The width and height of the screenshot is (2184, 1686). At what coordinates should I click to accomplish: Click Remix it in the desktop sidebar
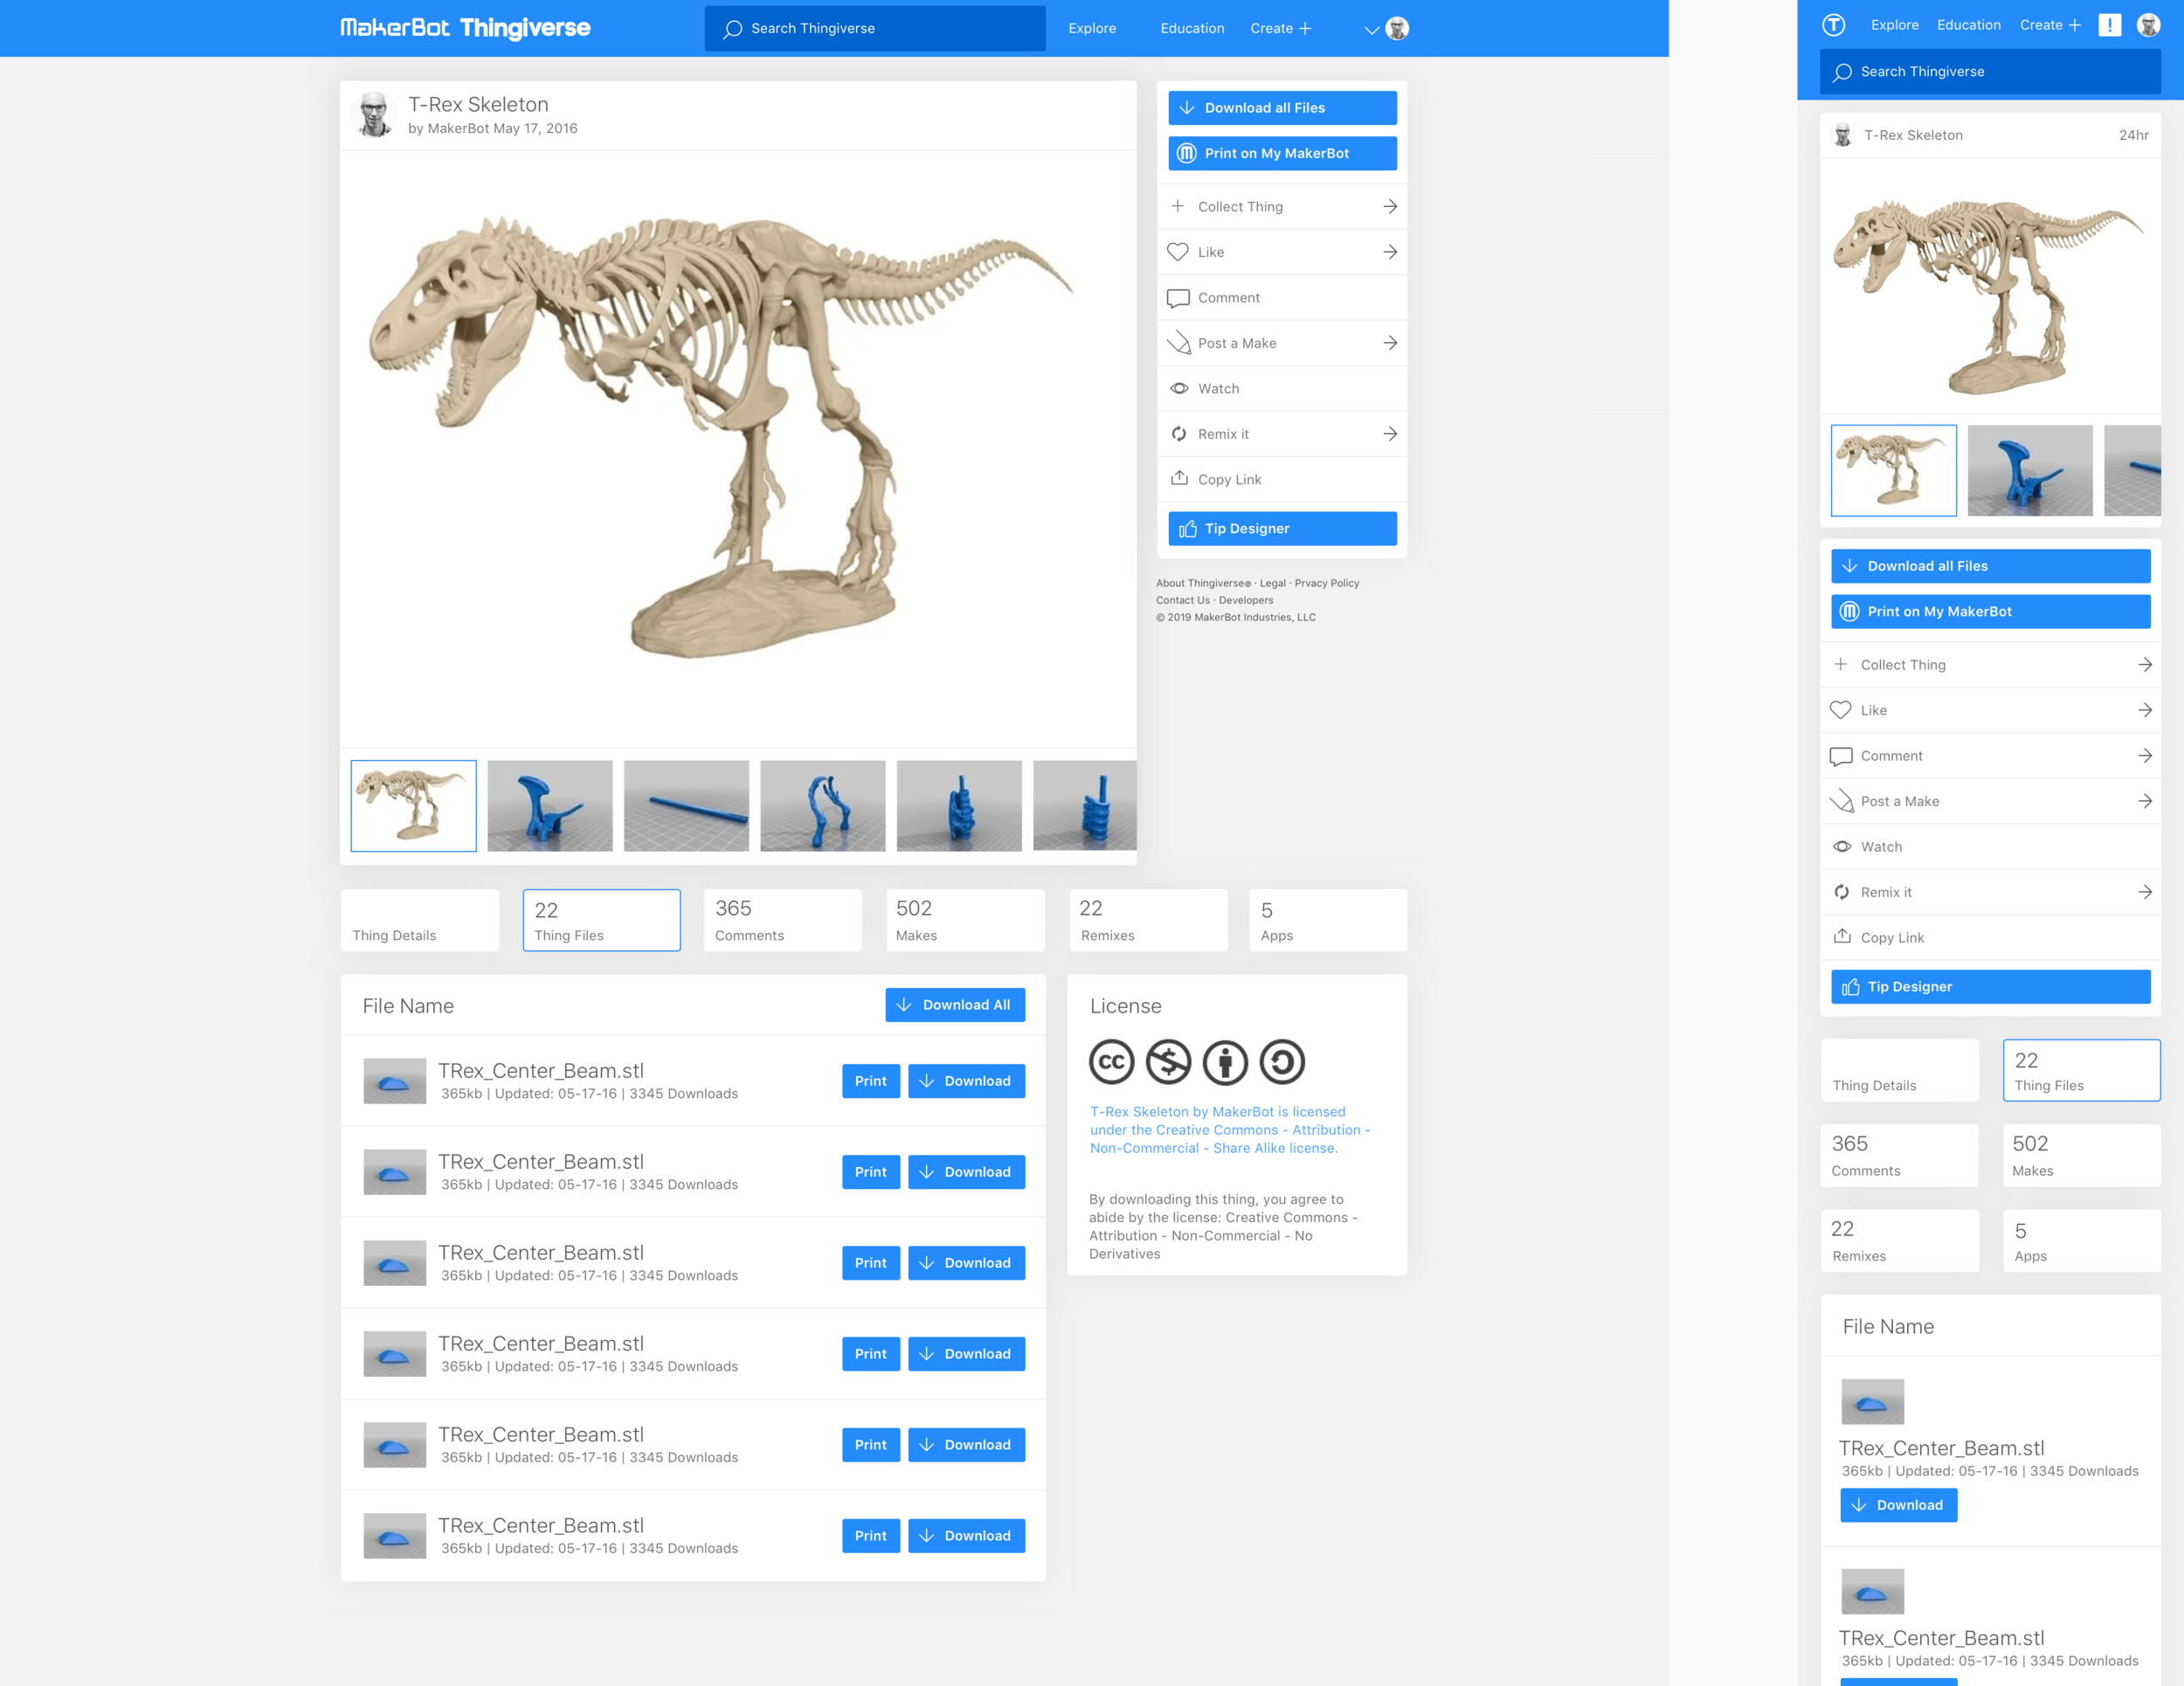click(x=1282, y=434)
